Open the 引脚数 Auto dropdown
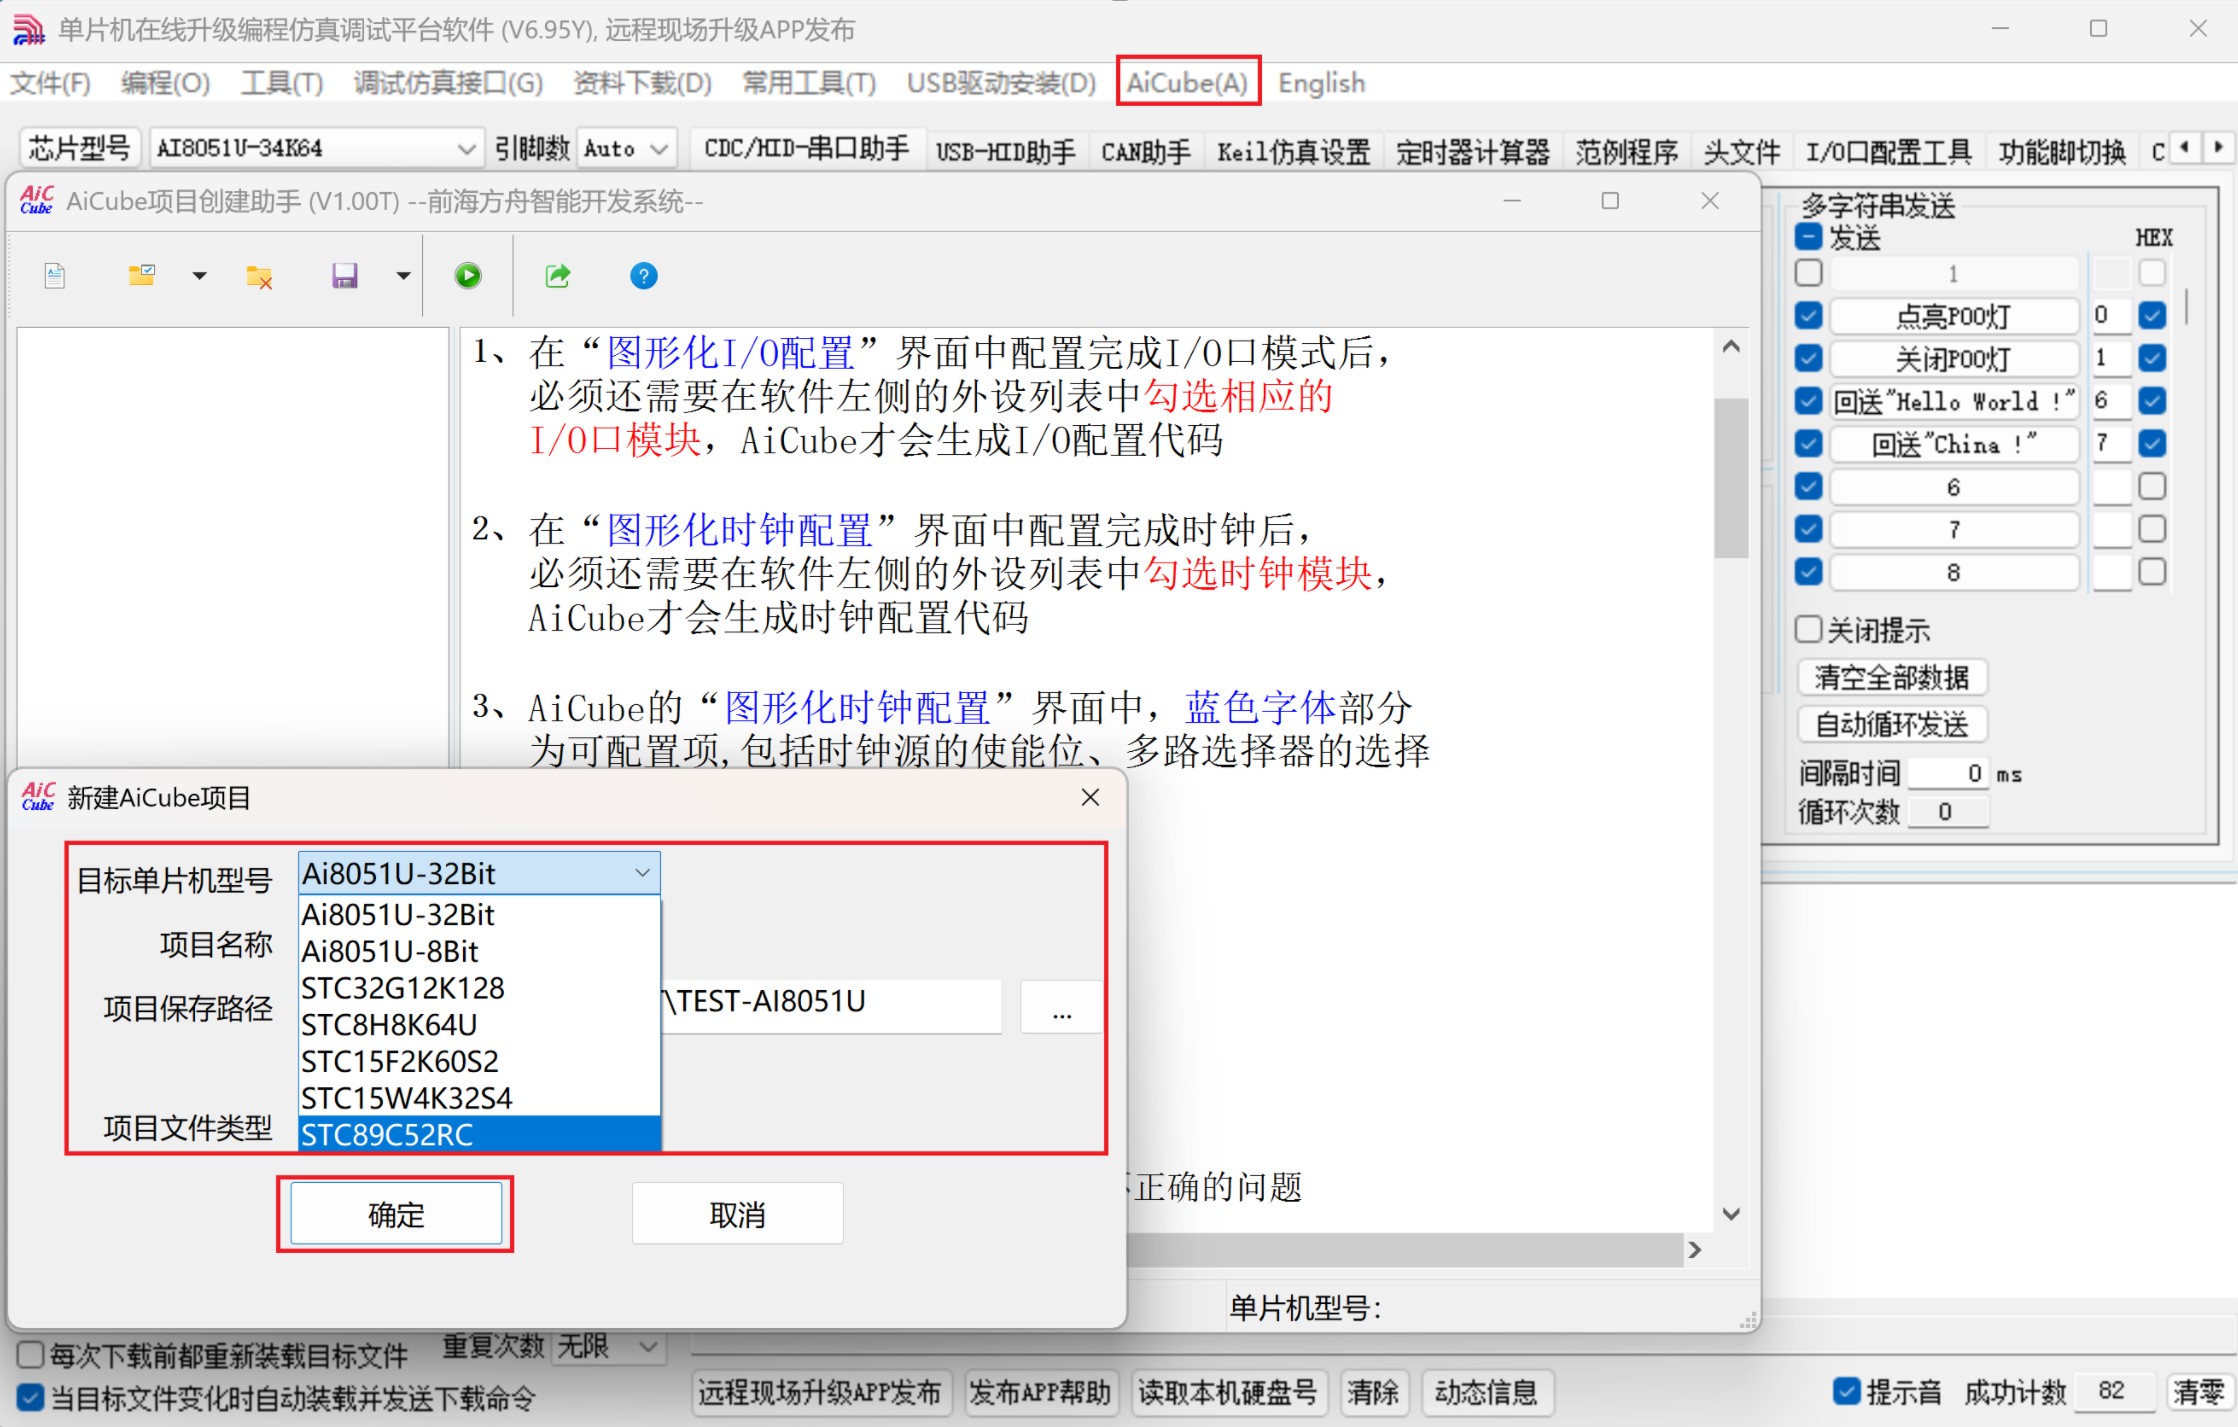2238x1427 pixels. (x=626, y=149)
